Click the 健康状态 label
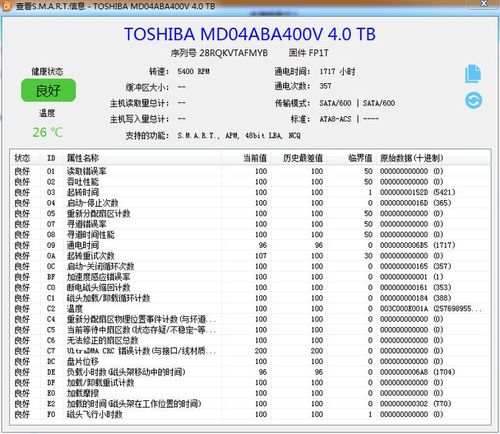 (47, 71)
